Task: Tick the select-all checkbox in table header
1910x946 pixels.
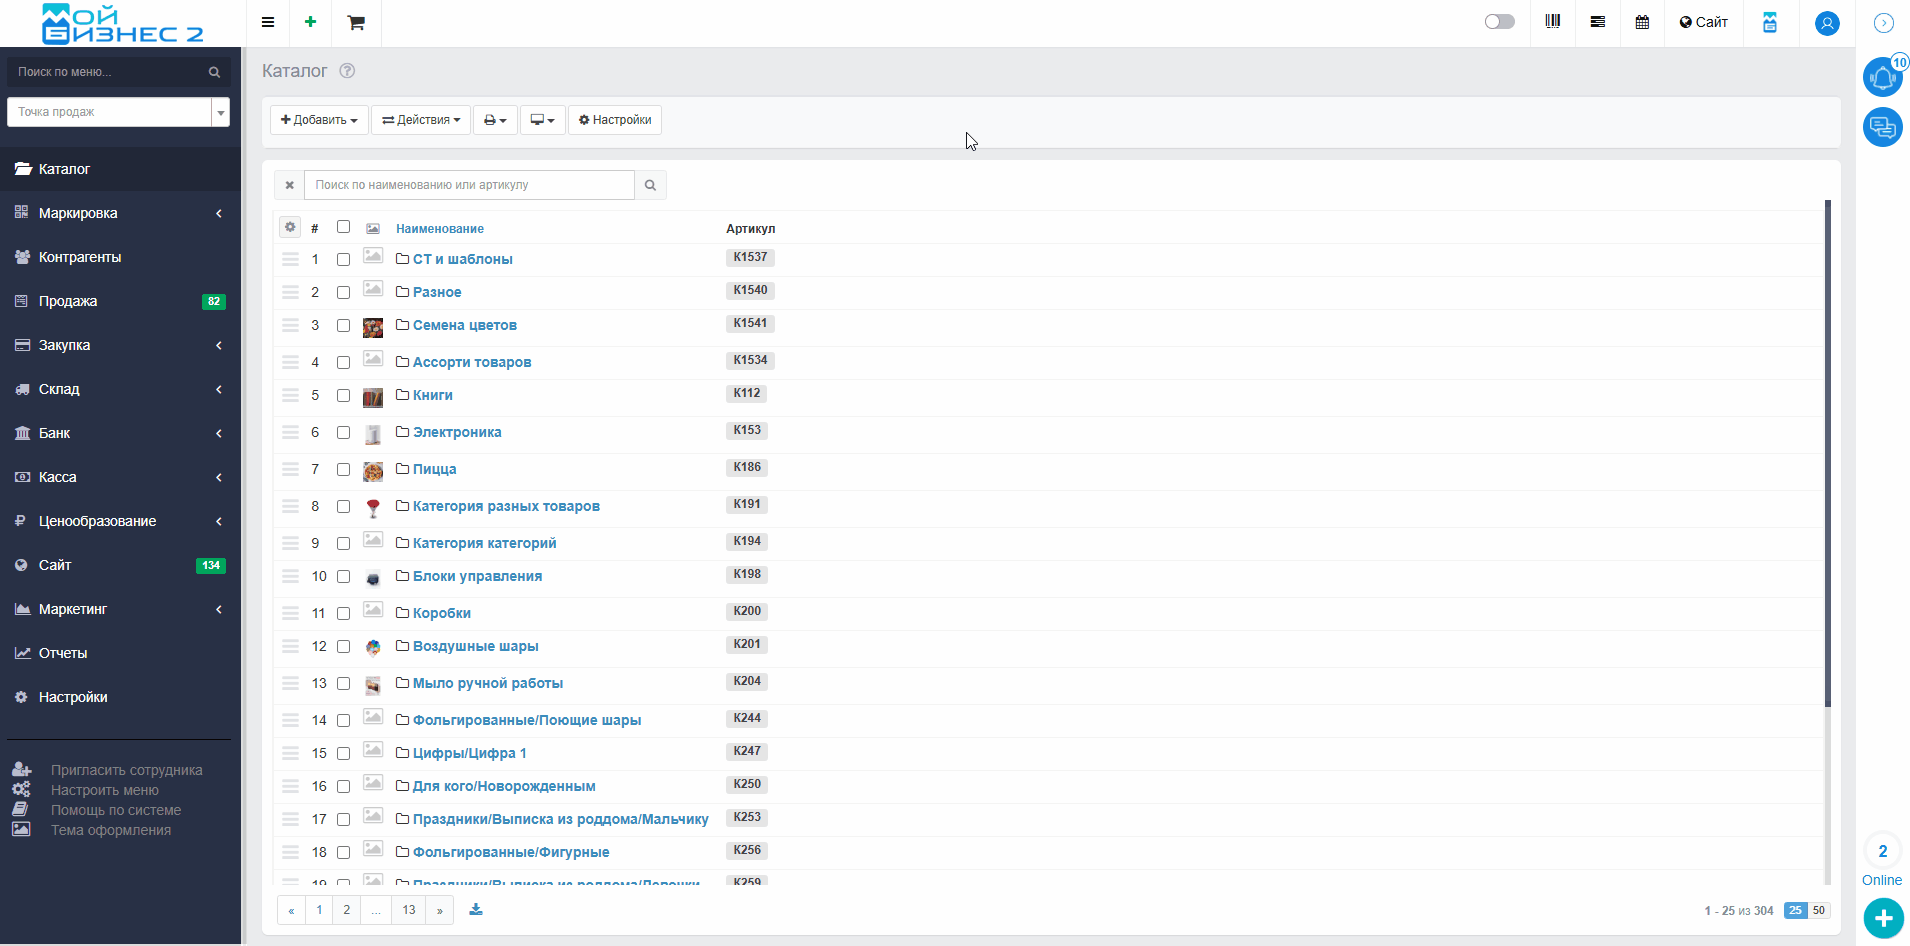Action: [x=343, y=227]
